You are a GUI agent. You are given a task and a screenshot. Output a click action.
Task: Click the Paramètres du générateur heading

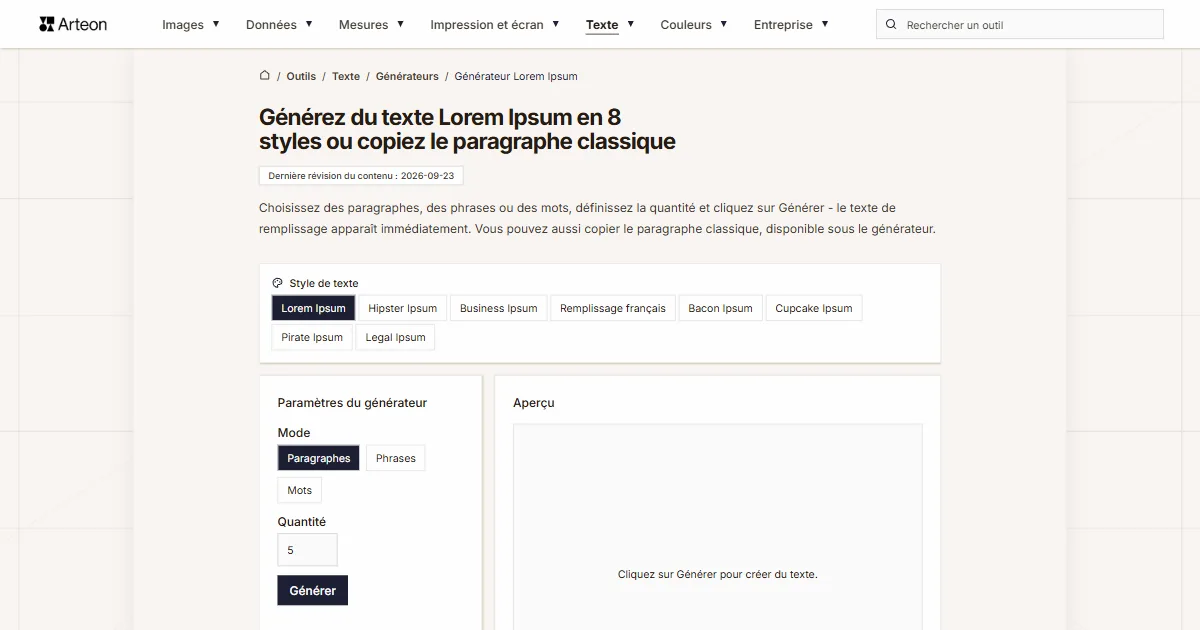point(352,403)
